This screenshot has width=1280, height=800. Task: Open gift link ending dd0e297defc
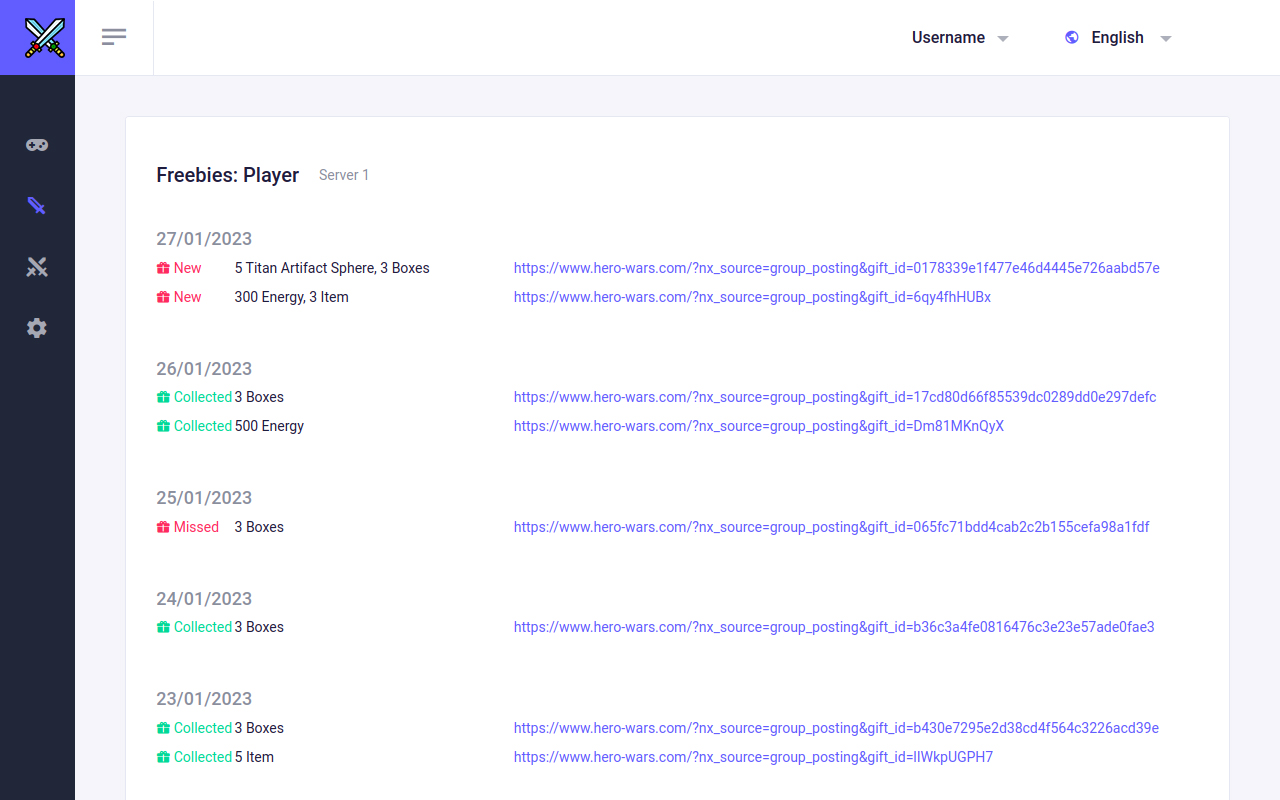tap(835, 397)
